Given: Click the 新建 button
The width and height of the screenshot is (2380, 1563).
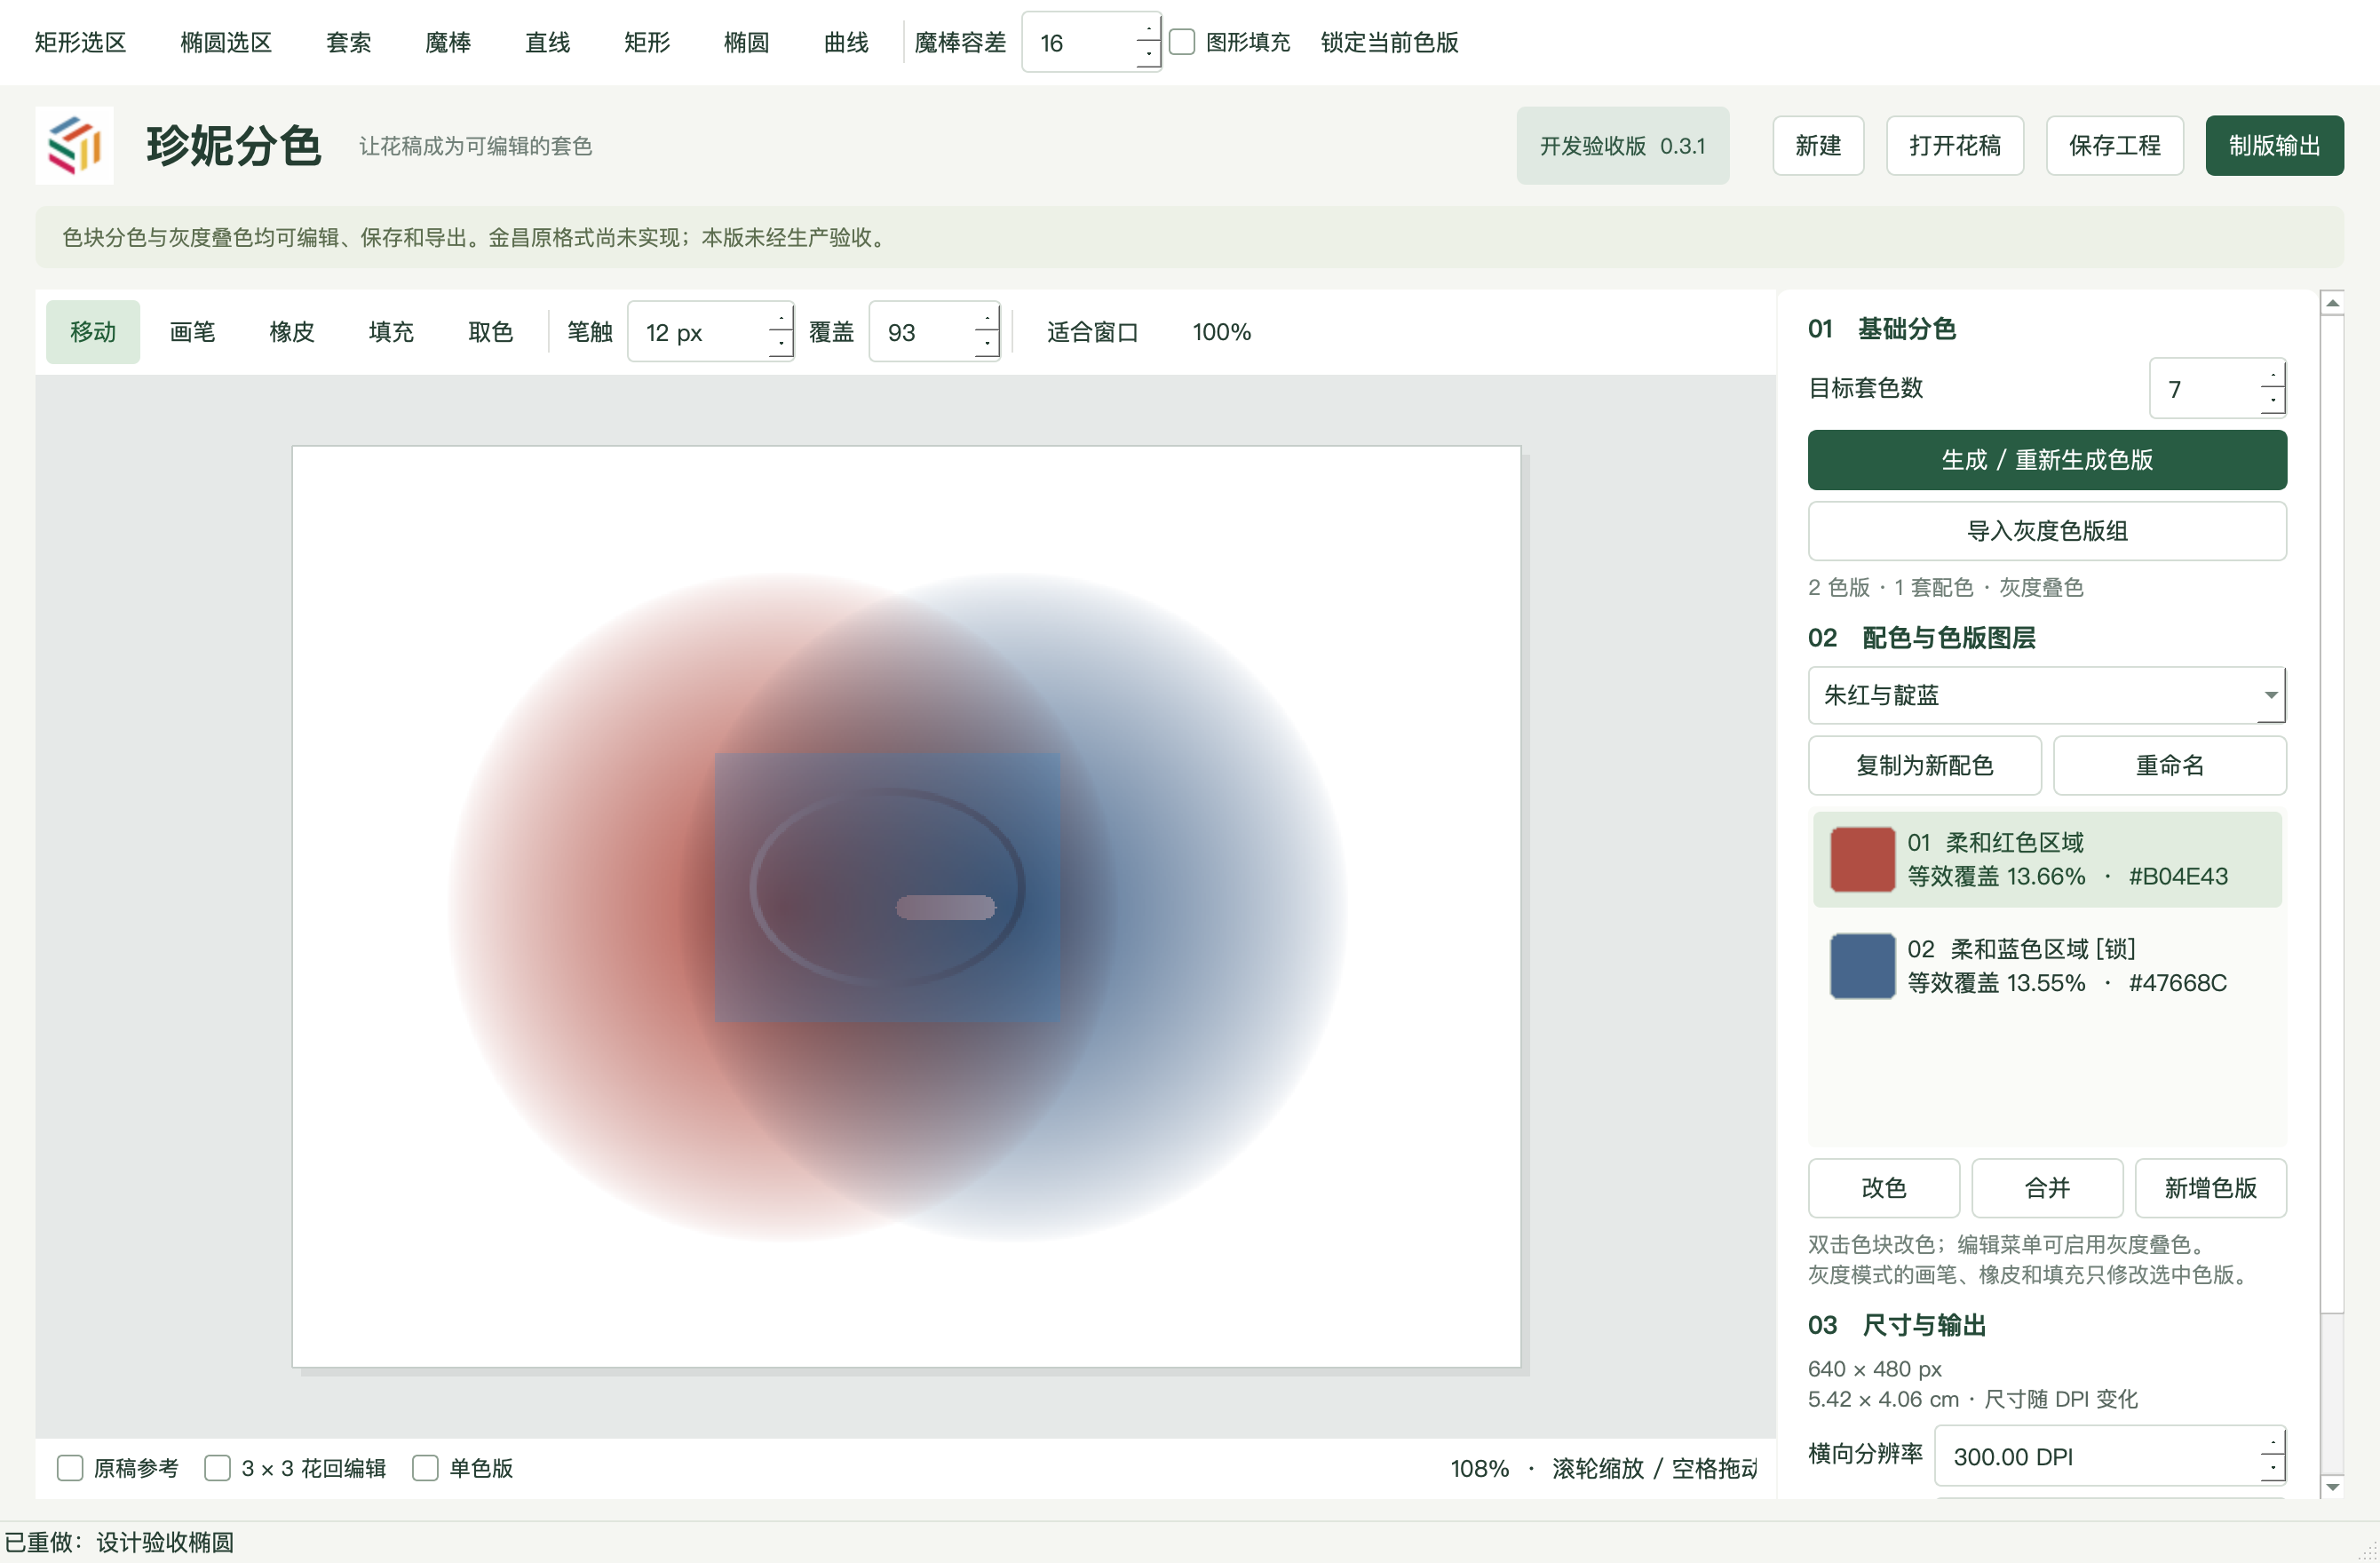Looking at the screenshot, I should [x=1818, y=145].
